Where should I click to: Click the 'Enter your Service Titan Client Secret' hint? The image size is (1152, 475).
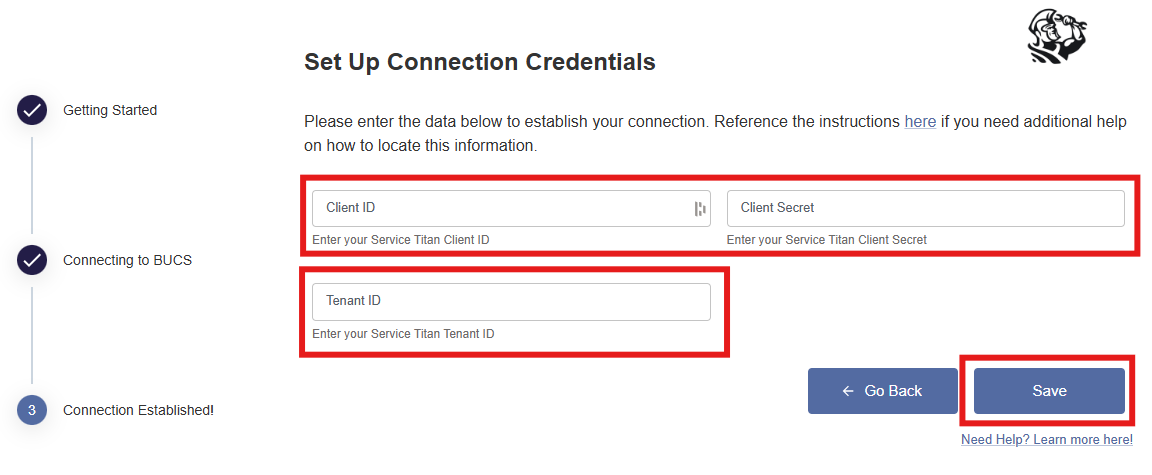[827, 240]
